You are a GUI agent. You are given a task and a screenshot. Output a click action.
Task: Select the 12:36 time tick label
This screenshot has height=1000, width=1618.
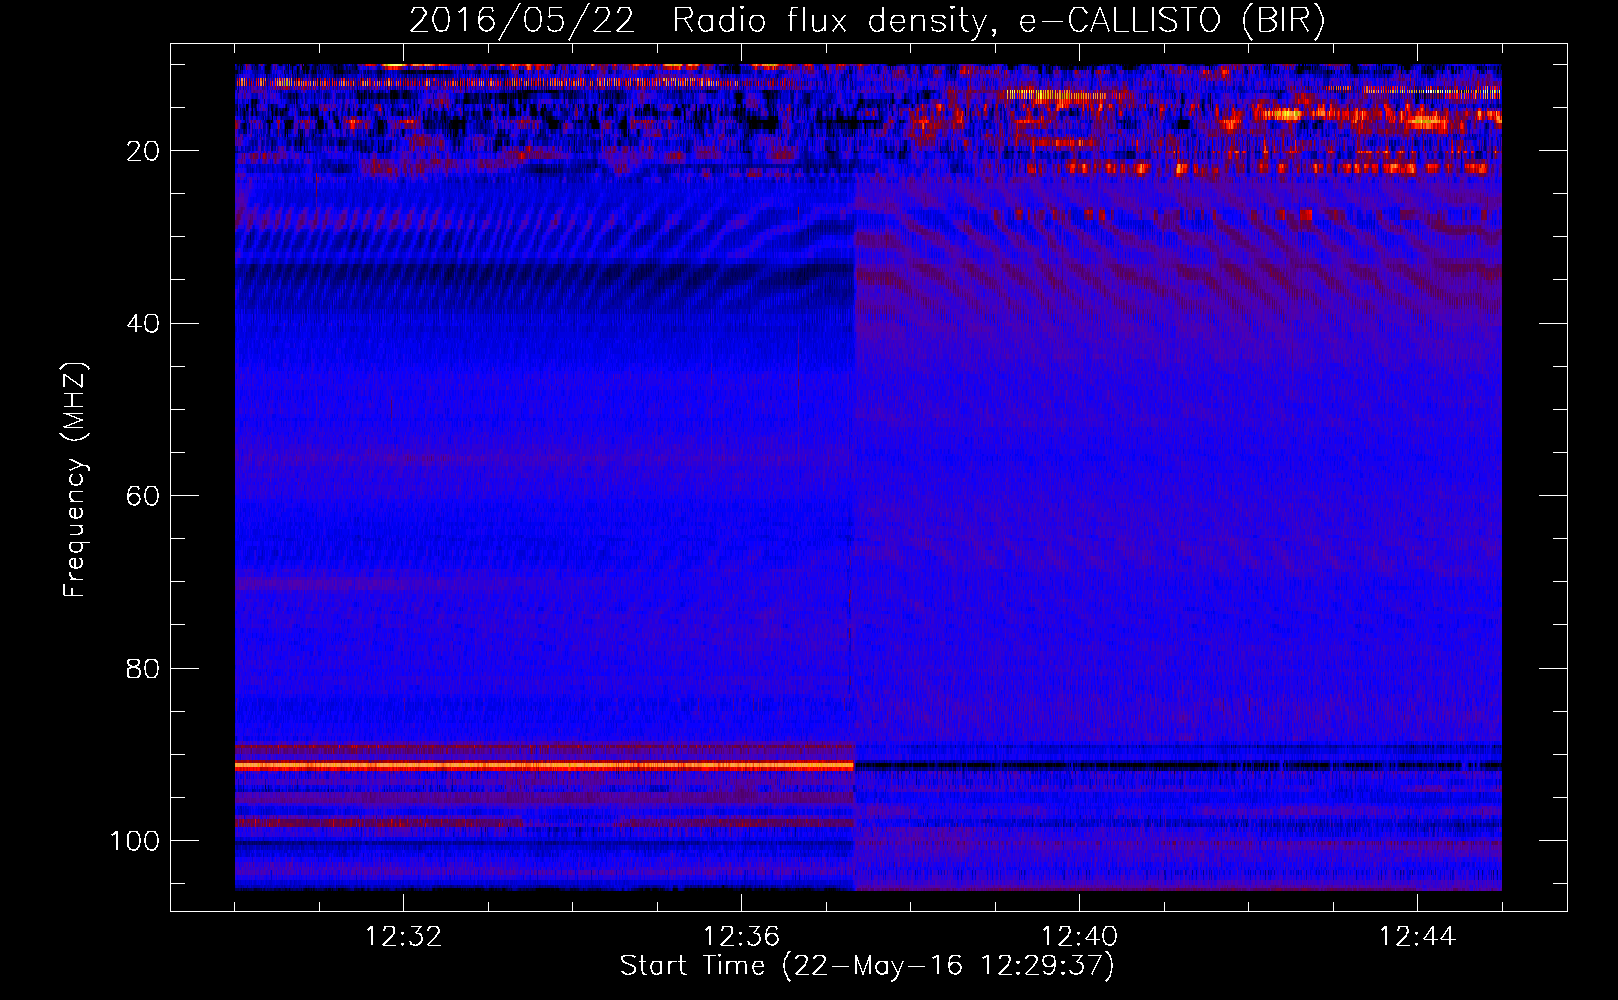[741, 937]
